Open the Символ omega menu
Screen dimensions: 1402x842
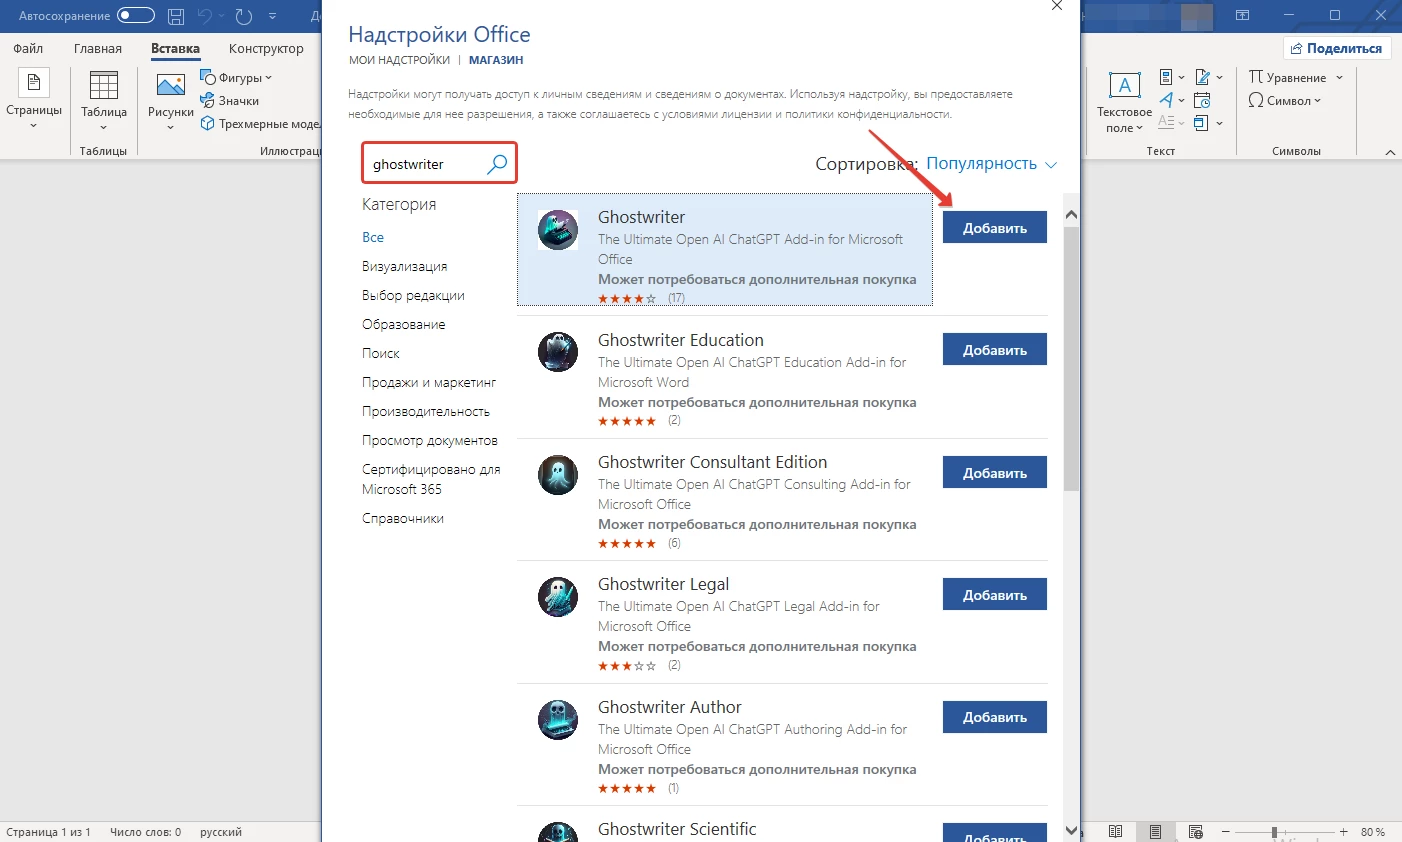pyautogui.click(x=1284, y=100)
